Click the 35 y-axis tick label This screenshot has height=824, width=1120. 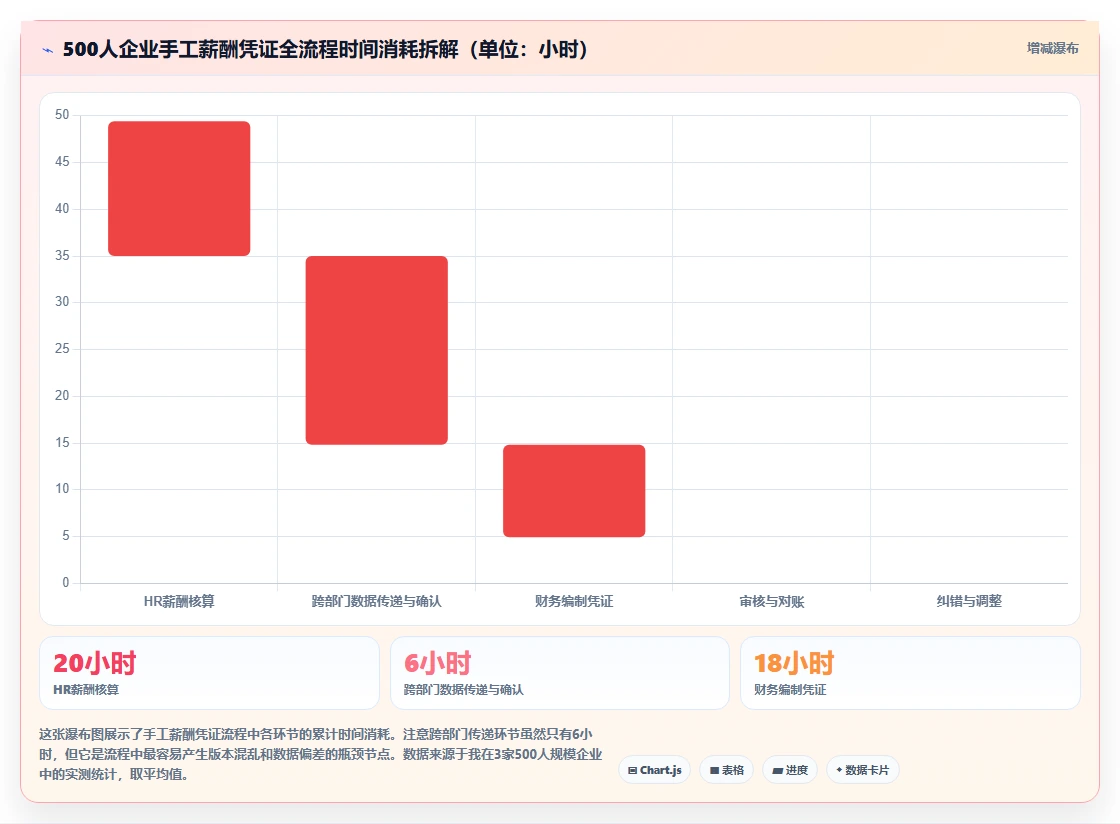pyautogui.click(x=62, y=256)
